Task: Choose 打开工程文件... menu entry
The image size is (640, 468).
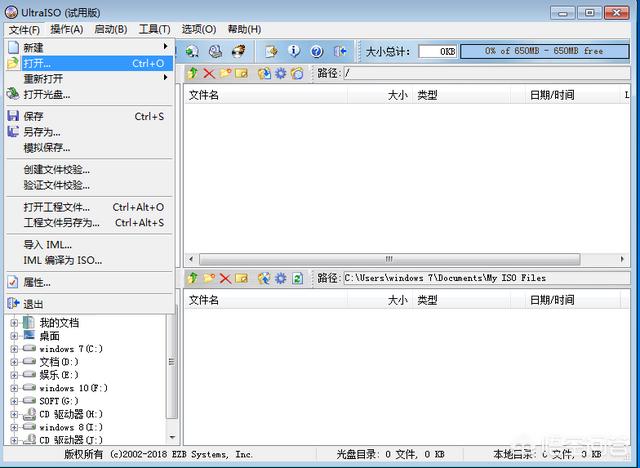Action: [x=89, y=207]
